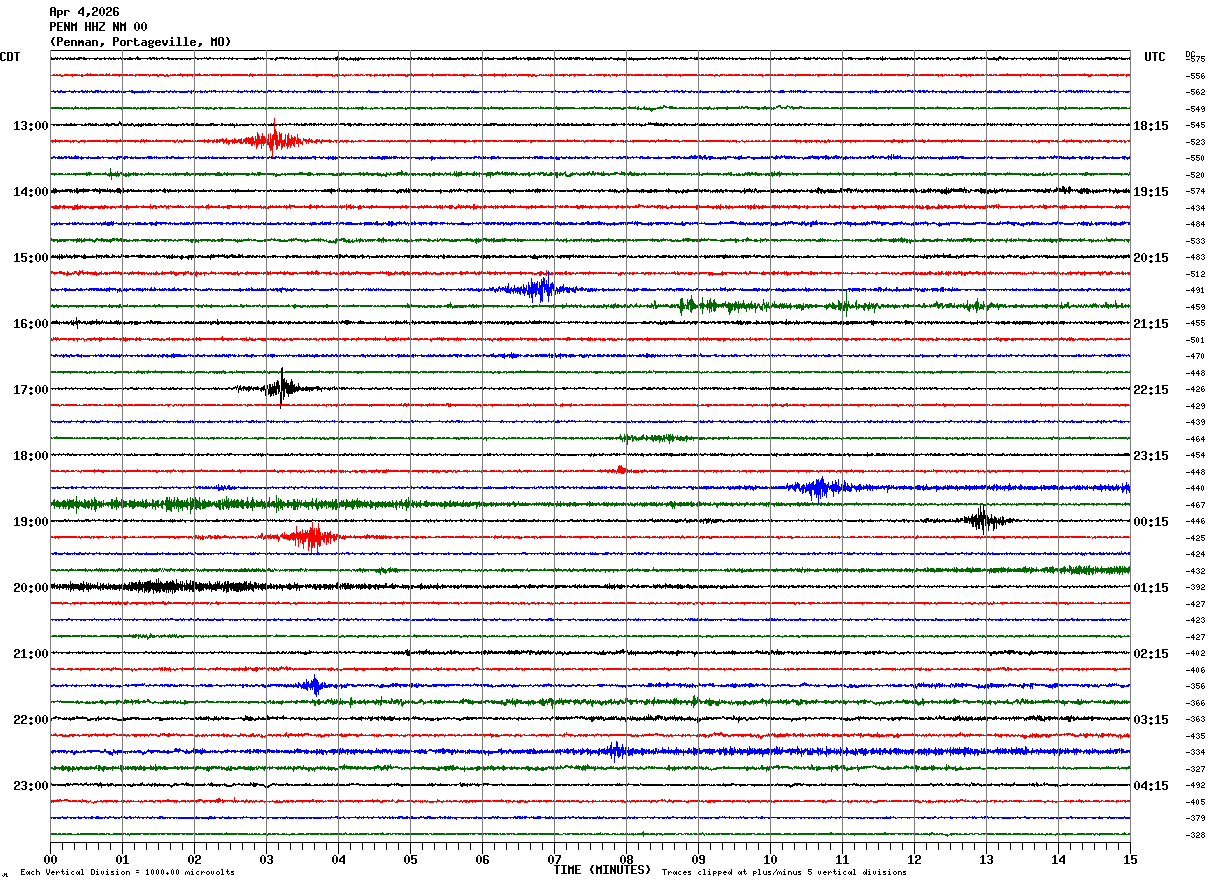Click the "21:15" UTC time label
1210x886 pixels.
(x=1151, y=324)
